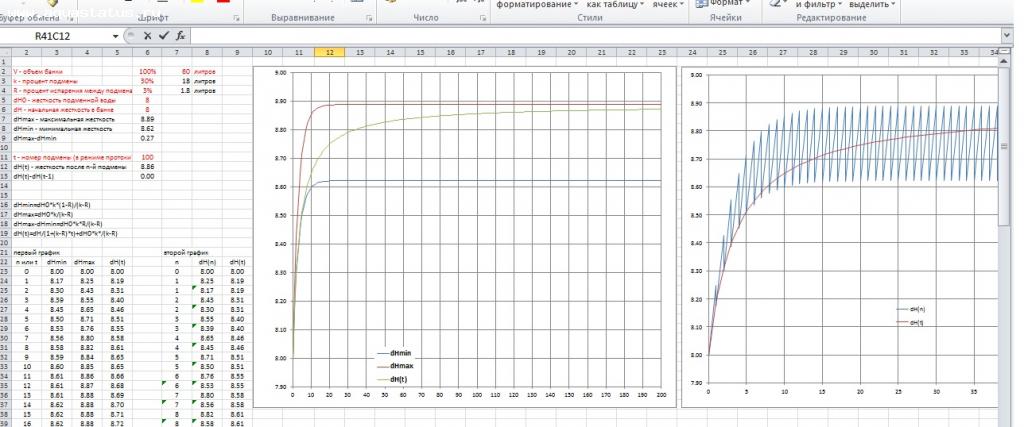The image size is (1024, 427).
Task: Click the 'dHmax - максимальная жесткость' cell
Action: pos(63,119)
